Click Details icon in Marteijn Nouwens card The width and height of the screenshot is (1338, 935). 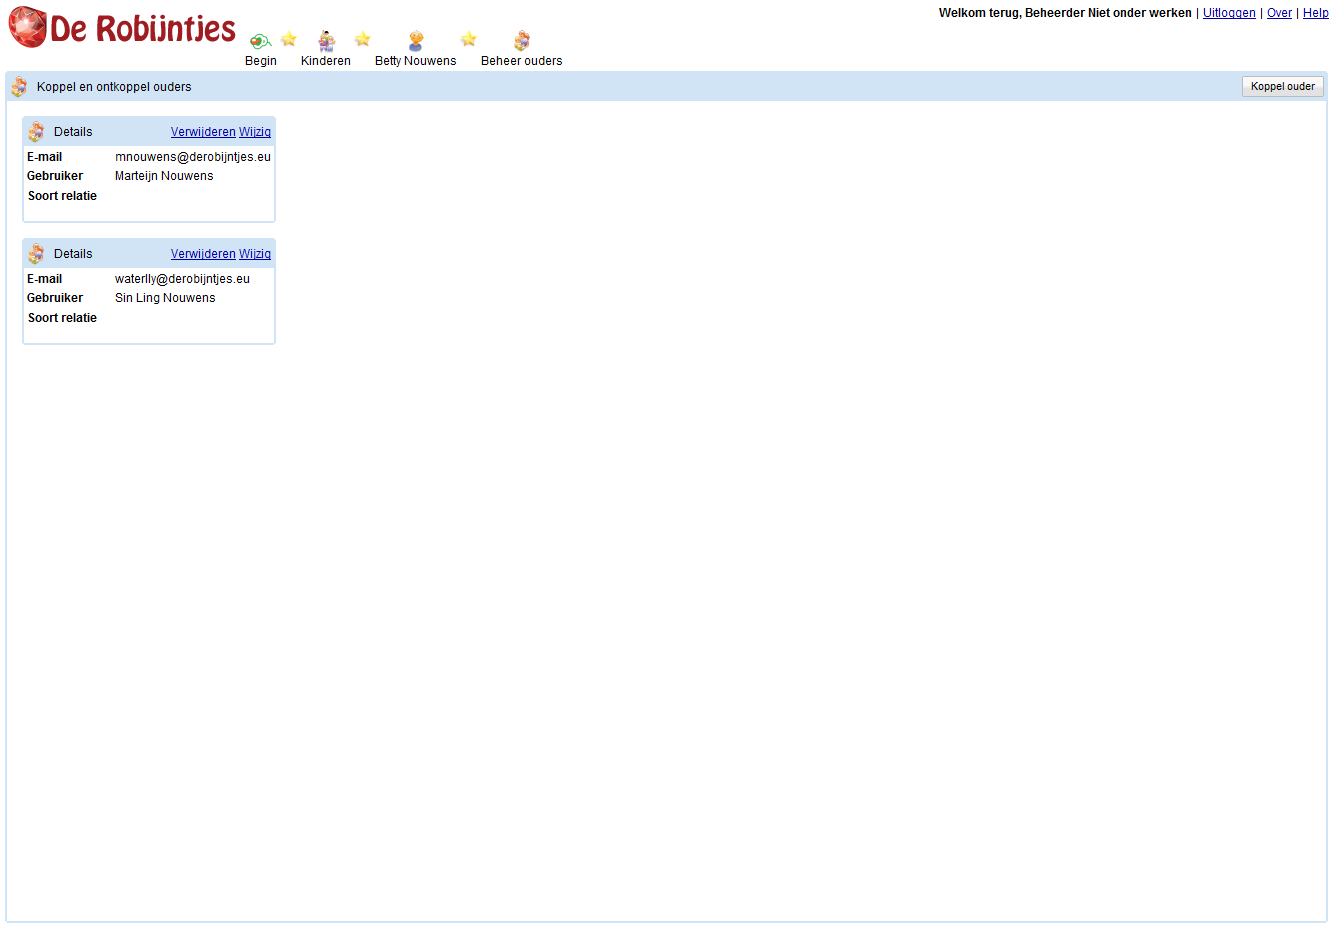36,132
